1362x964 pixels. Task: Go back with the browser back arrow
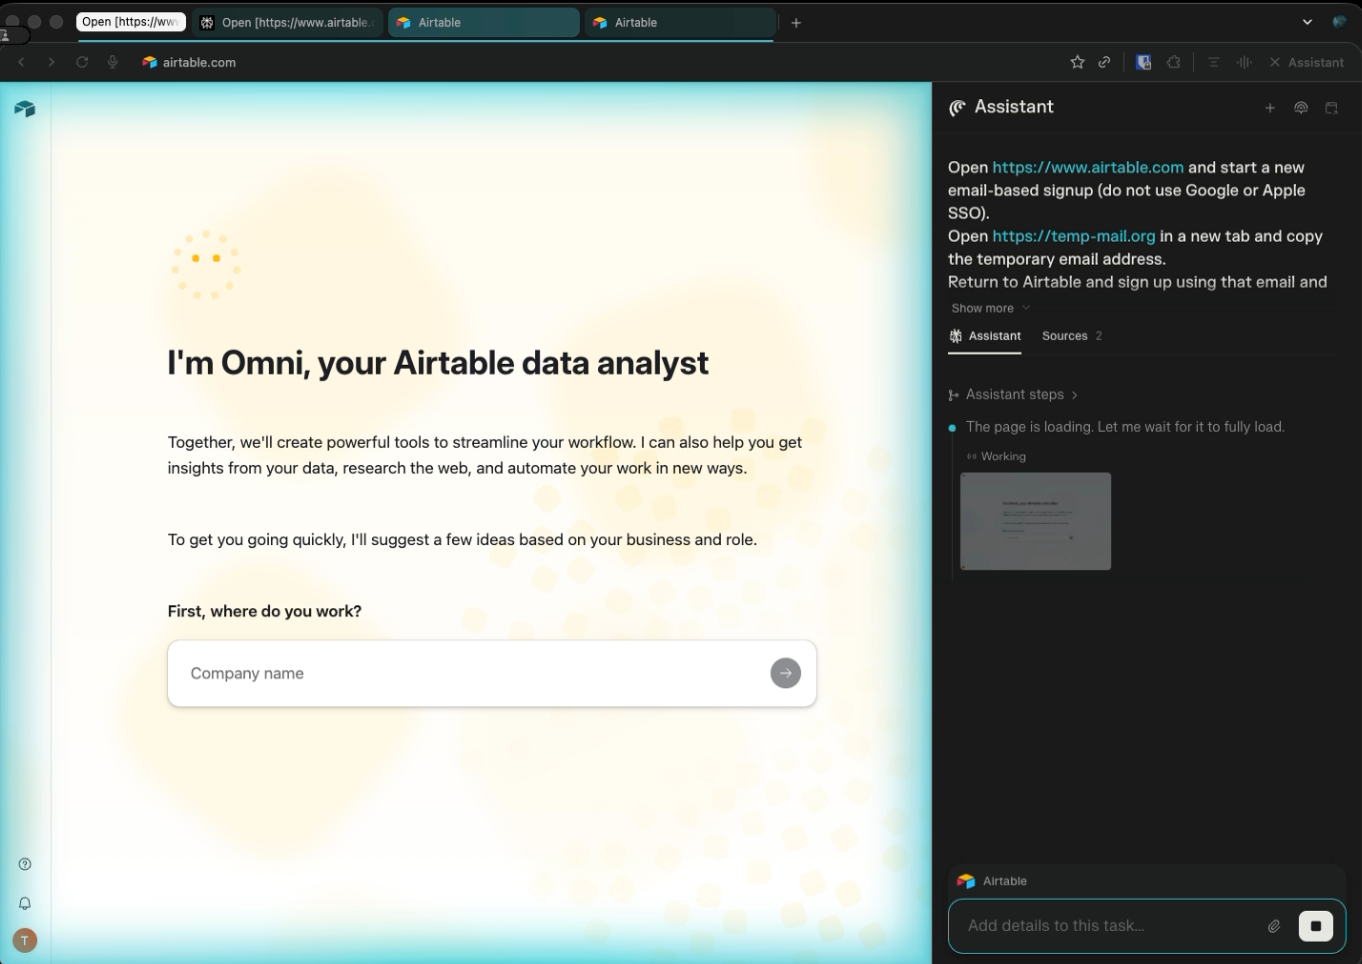(21, 62)
